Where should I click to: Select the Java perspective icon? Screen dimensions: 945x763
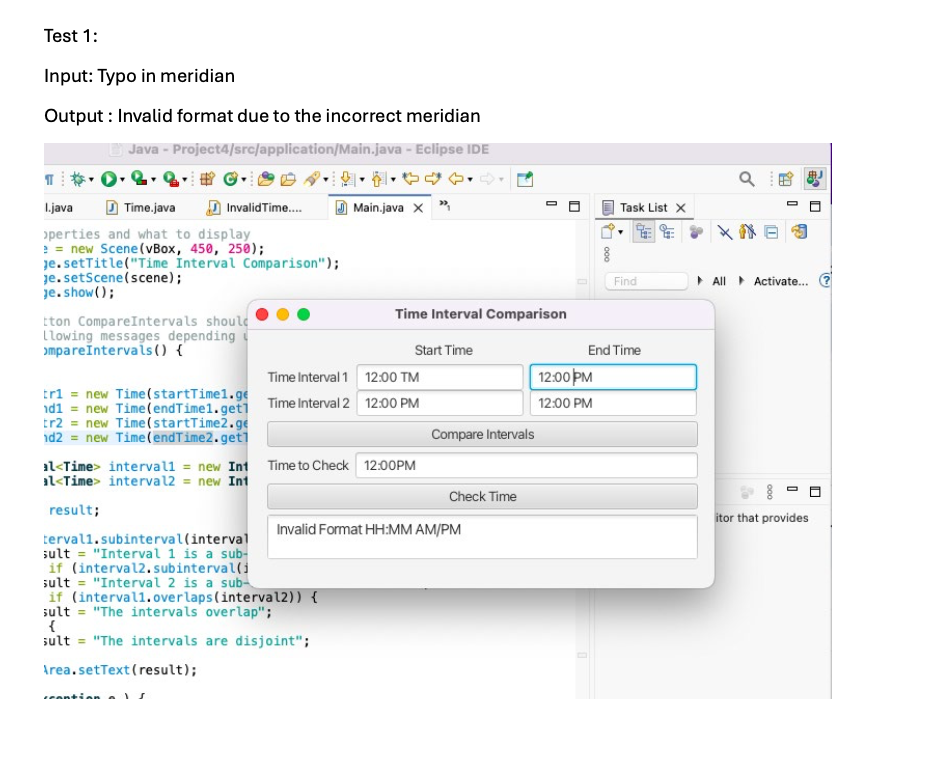click(815, 180)
